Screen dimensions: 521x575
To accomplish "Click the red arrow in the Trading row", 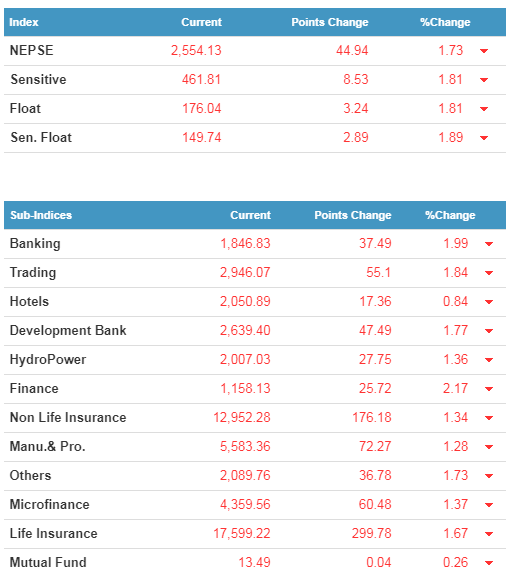I will coord(489,273).
